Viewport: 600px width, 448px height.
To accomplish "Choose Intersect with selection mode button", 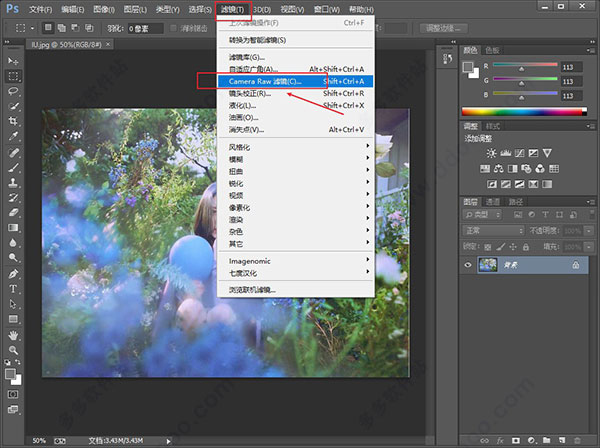I will pos(89,28).
